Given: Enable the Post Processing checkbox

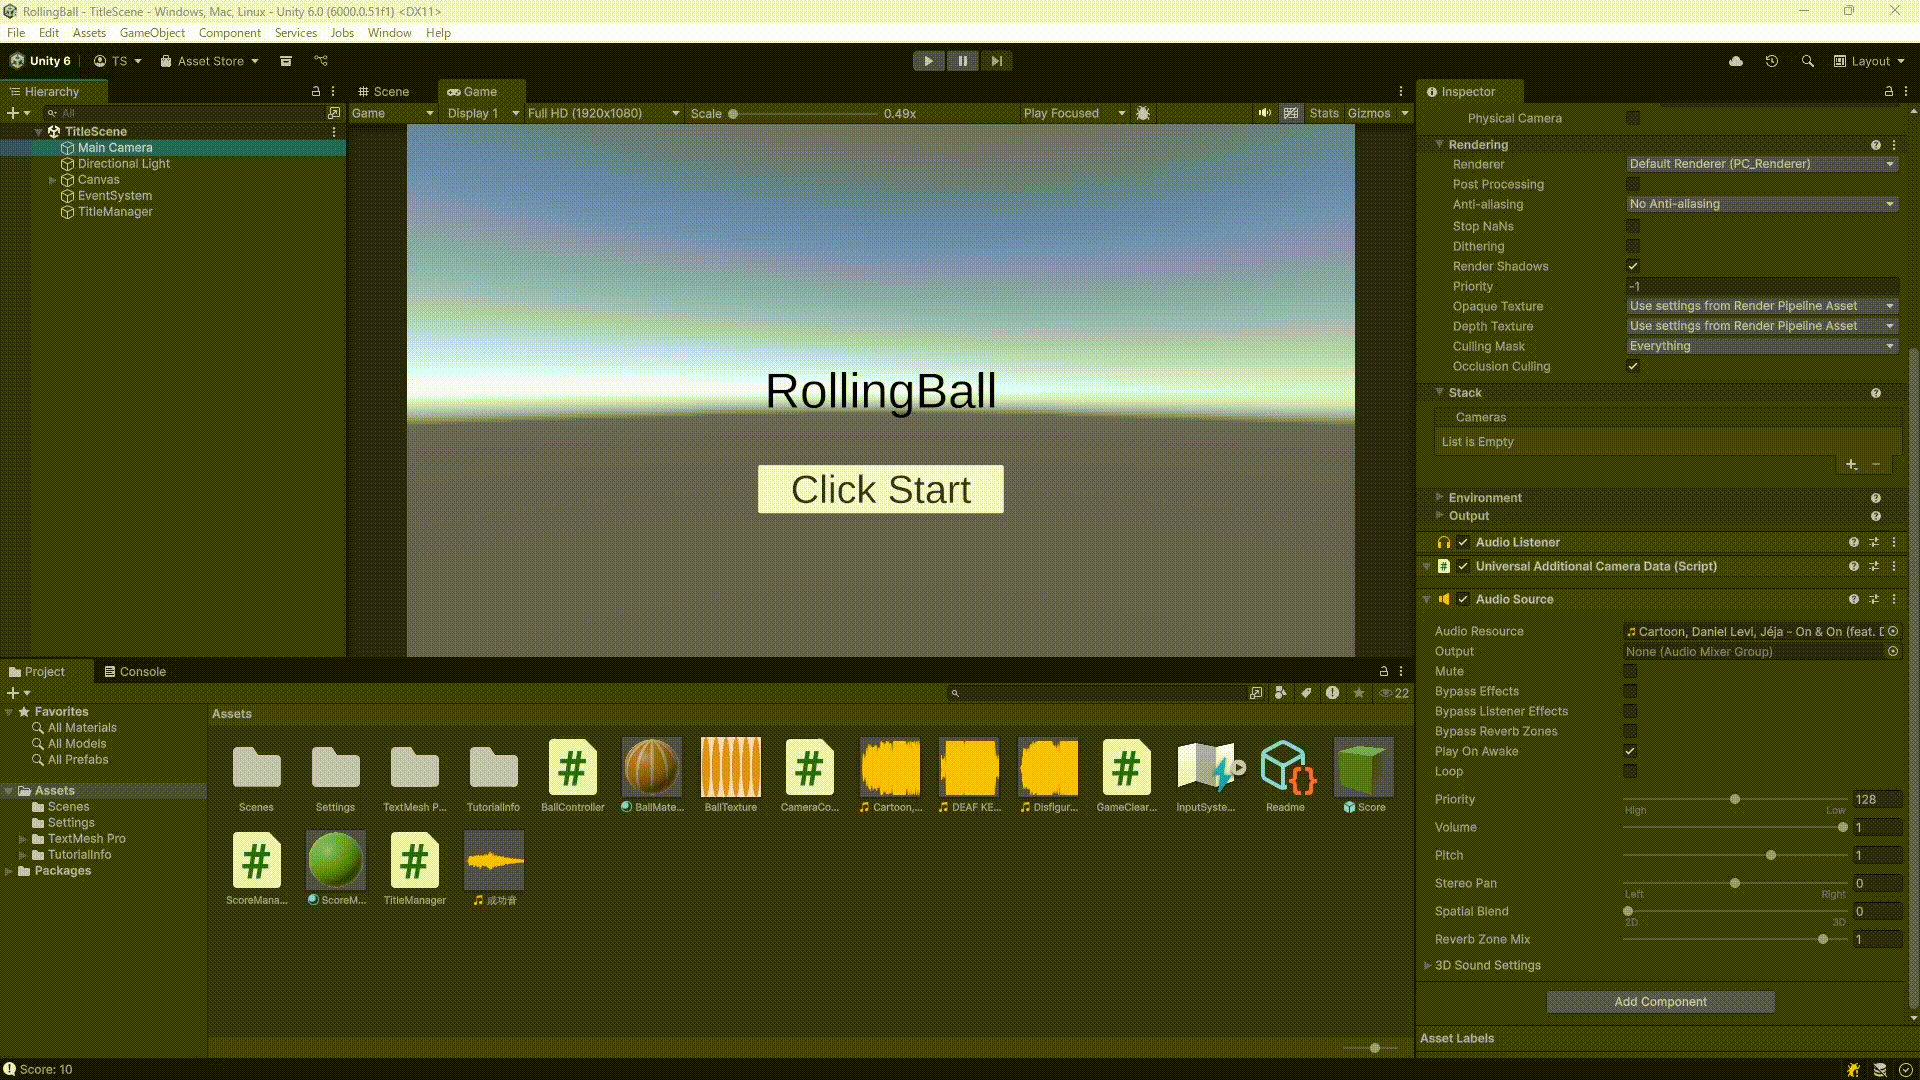Looking at the screenshot, I should tap(1633, 184).
